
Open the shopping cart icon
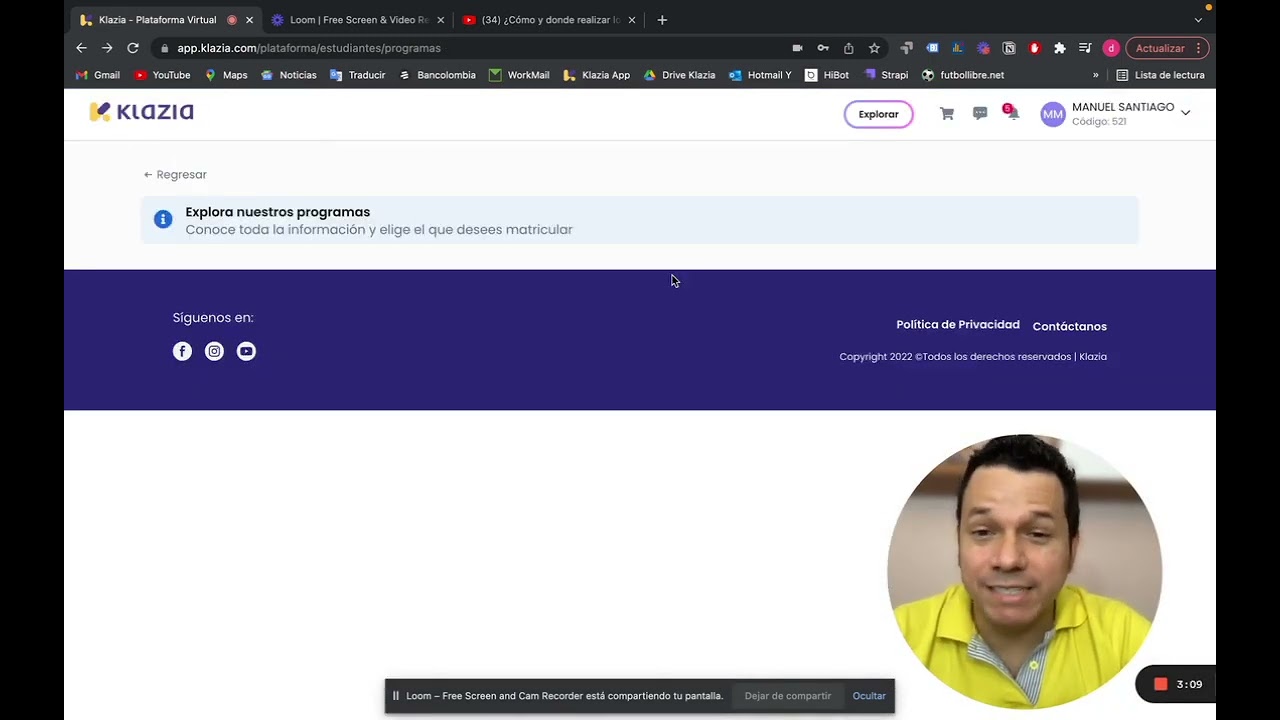click(946, 114)
